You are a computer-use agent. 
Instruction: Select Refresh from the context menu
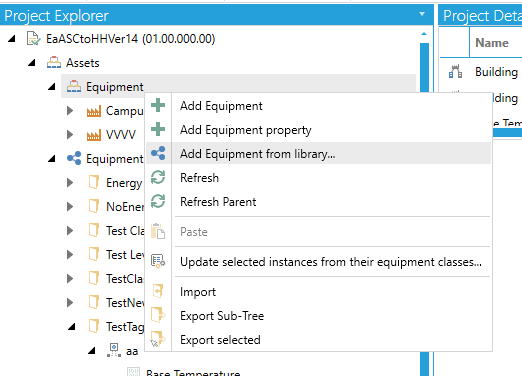click(x=199, y=178)
